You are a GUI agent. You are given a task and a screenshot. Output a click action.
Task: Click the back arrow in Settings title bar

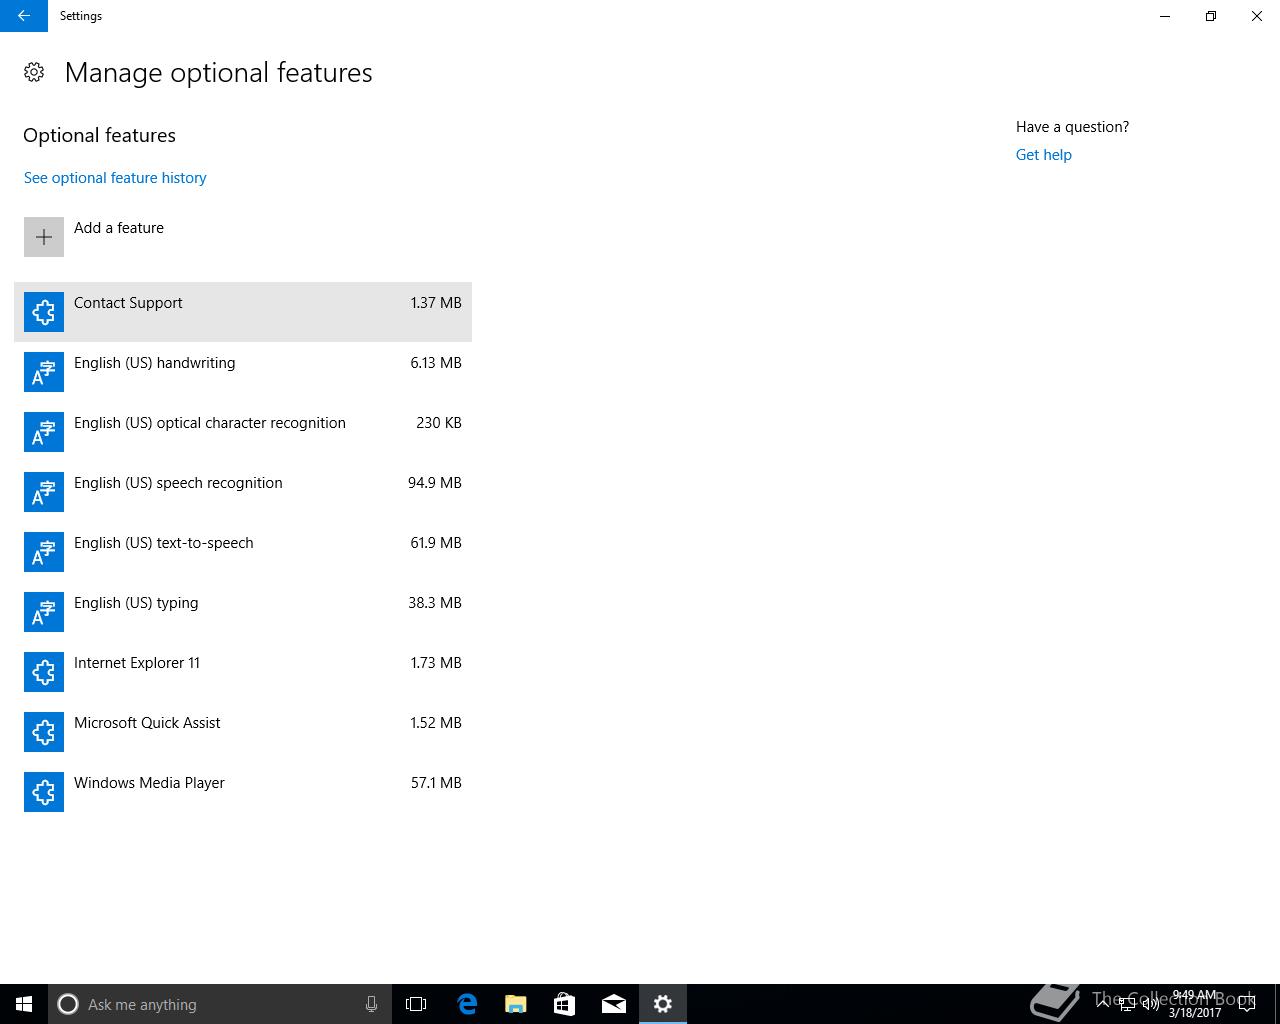point(23,16)
